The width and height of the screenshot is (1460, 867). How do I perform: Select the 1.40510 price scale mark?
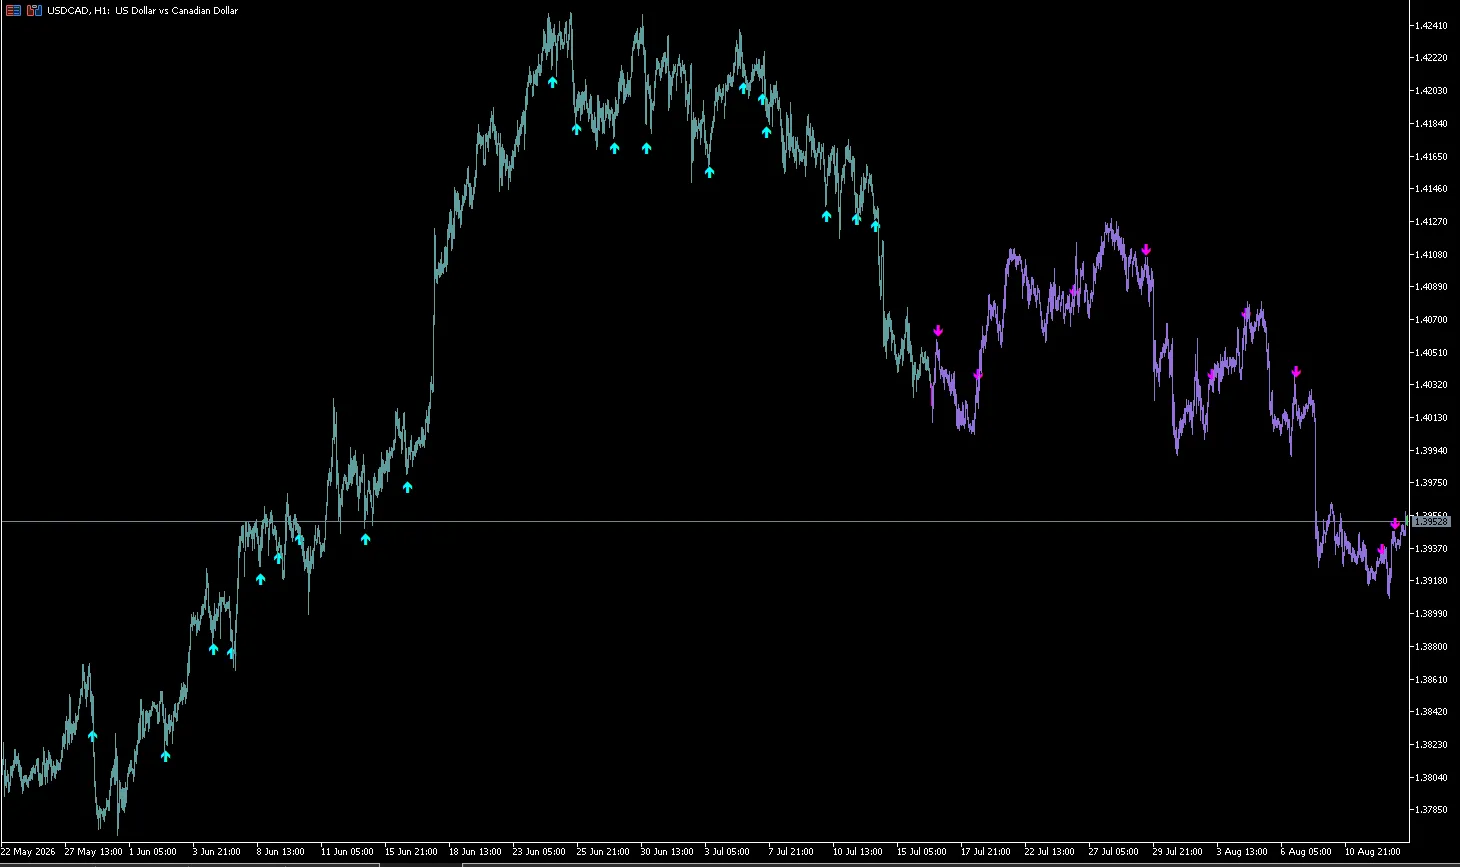point(1433,353)
